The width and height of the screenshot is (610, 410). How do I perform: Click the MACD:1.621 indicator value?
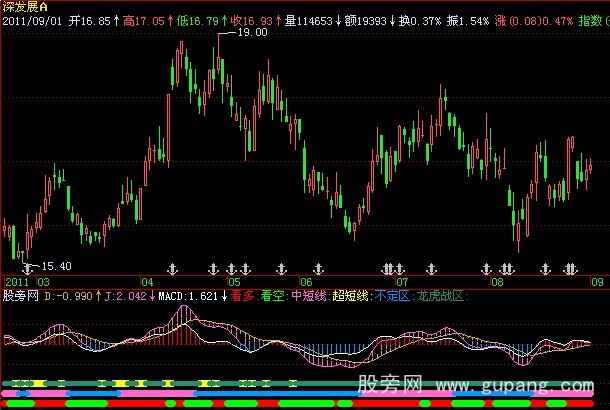188,296
